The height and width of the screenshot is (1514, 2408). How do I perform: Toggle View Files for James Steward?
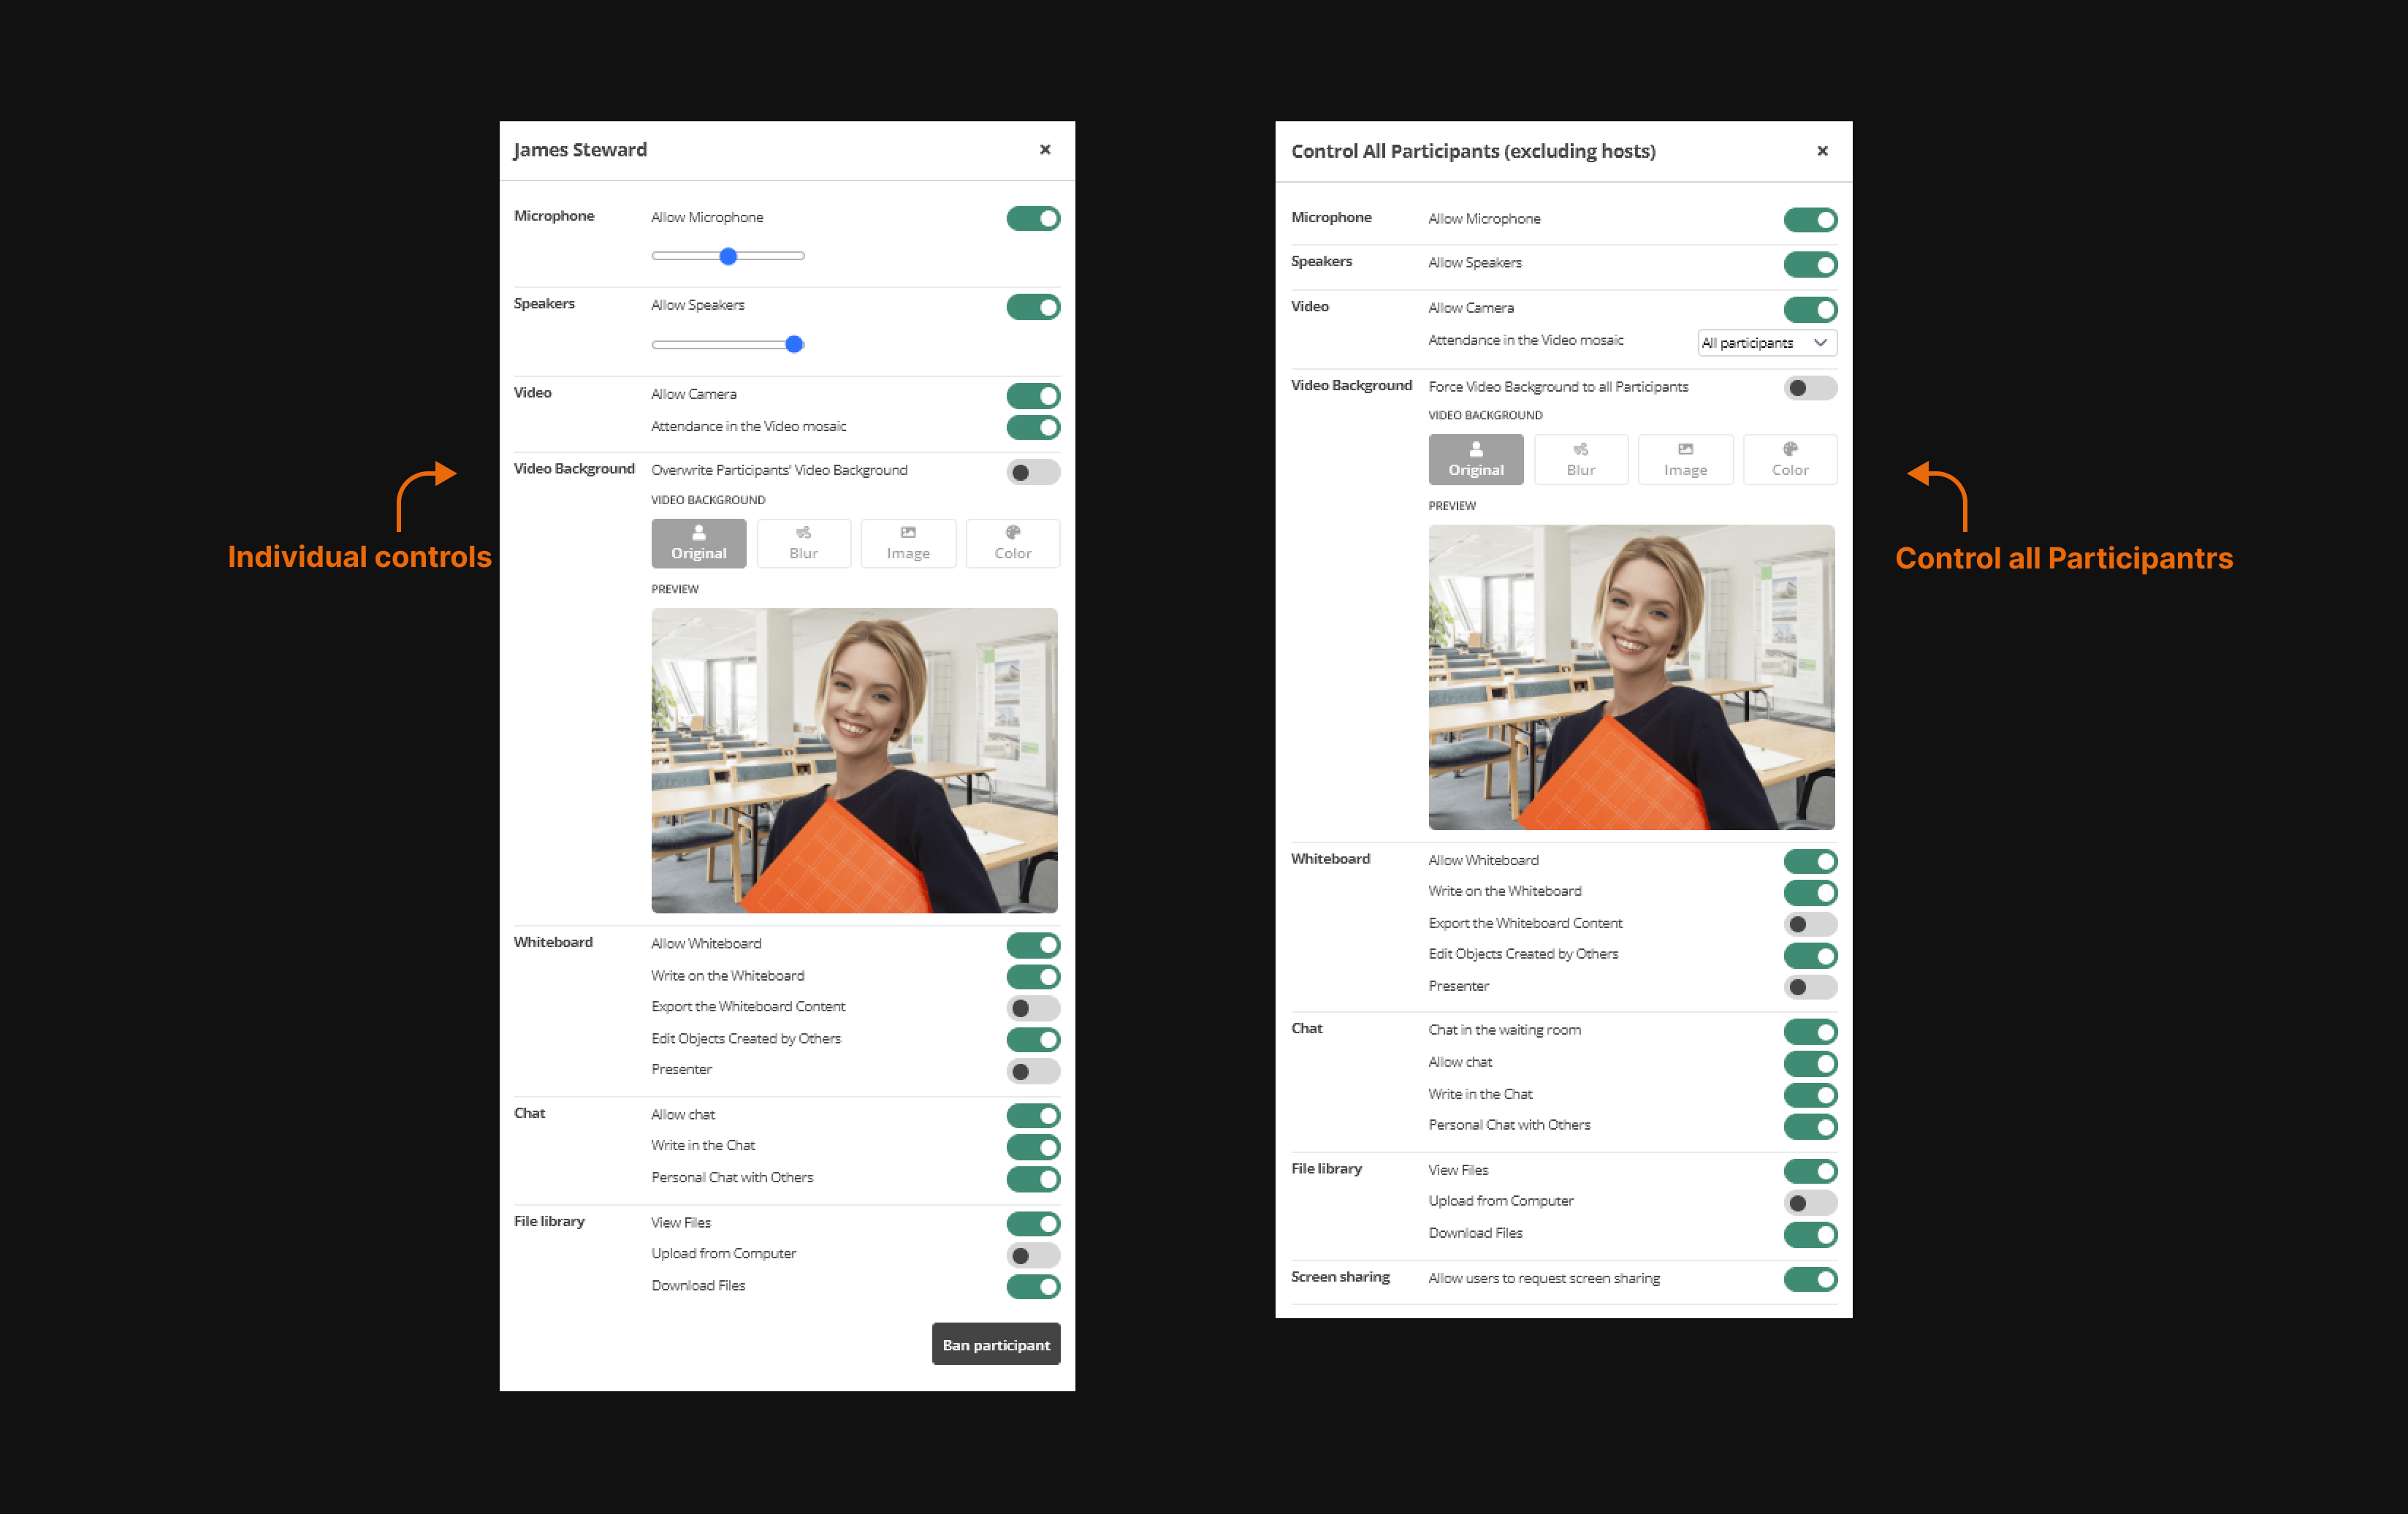(1033, 1224)
